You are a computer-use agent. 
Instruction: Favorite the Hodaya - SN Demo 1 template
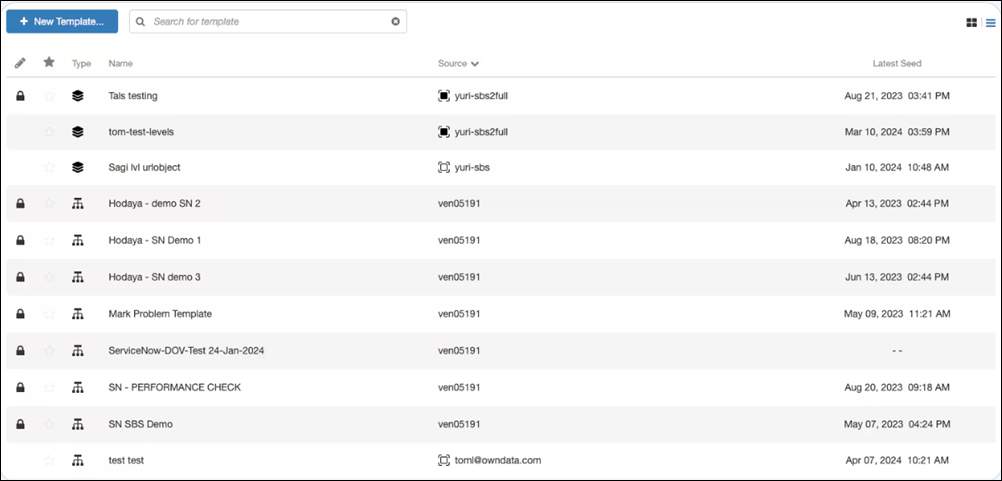[x=49, y=240]
